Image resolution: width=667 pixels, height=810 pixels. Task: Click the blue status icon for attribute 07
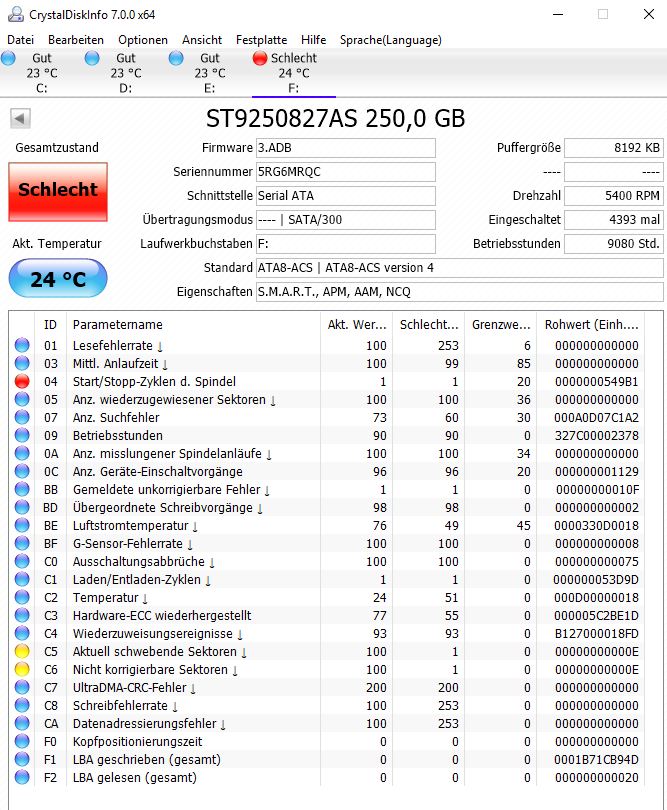22,417
